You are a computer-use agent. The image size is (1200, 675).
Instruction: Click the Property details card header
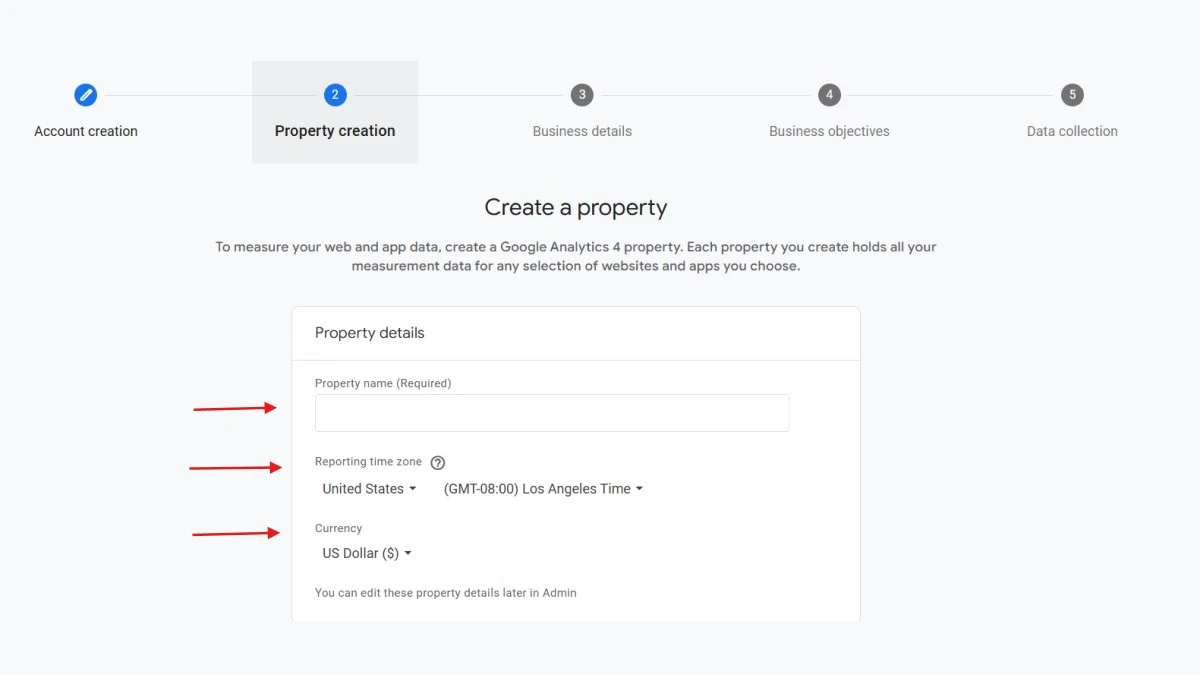(370, 333)
